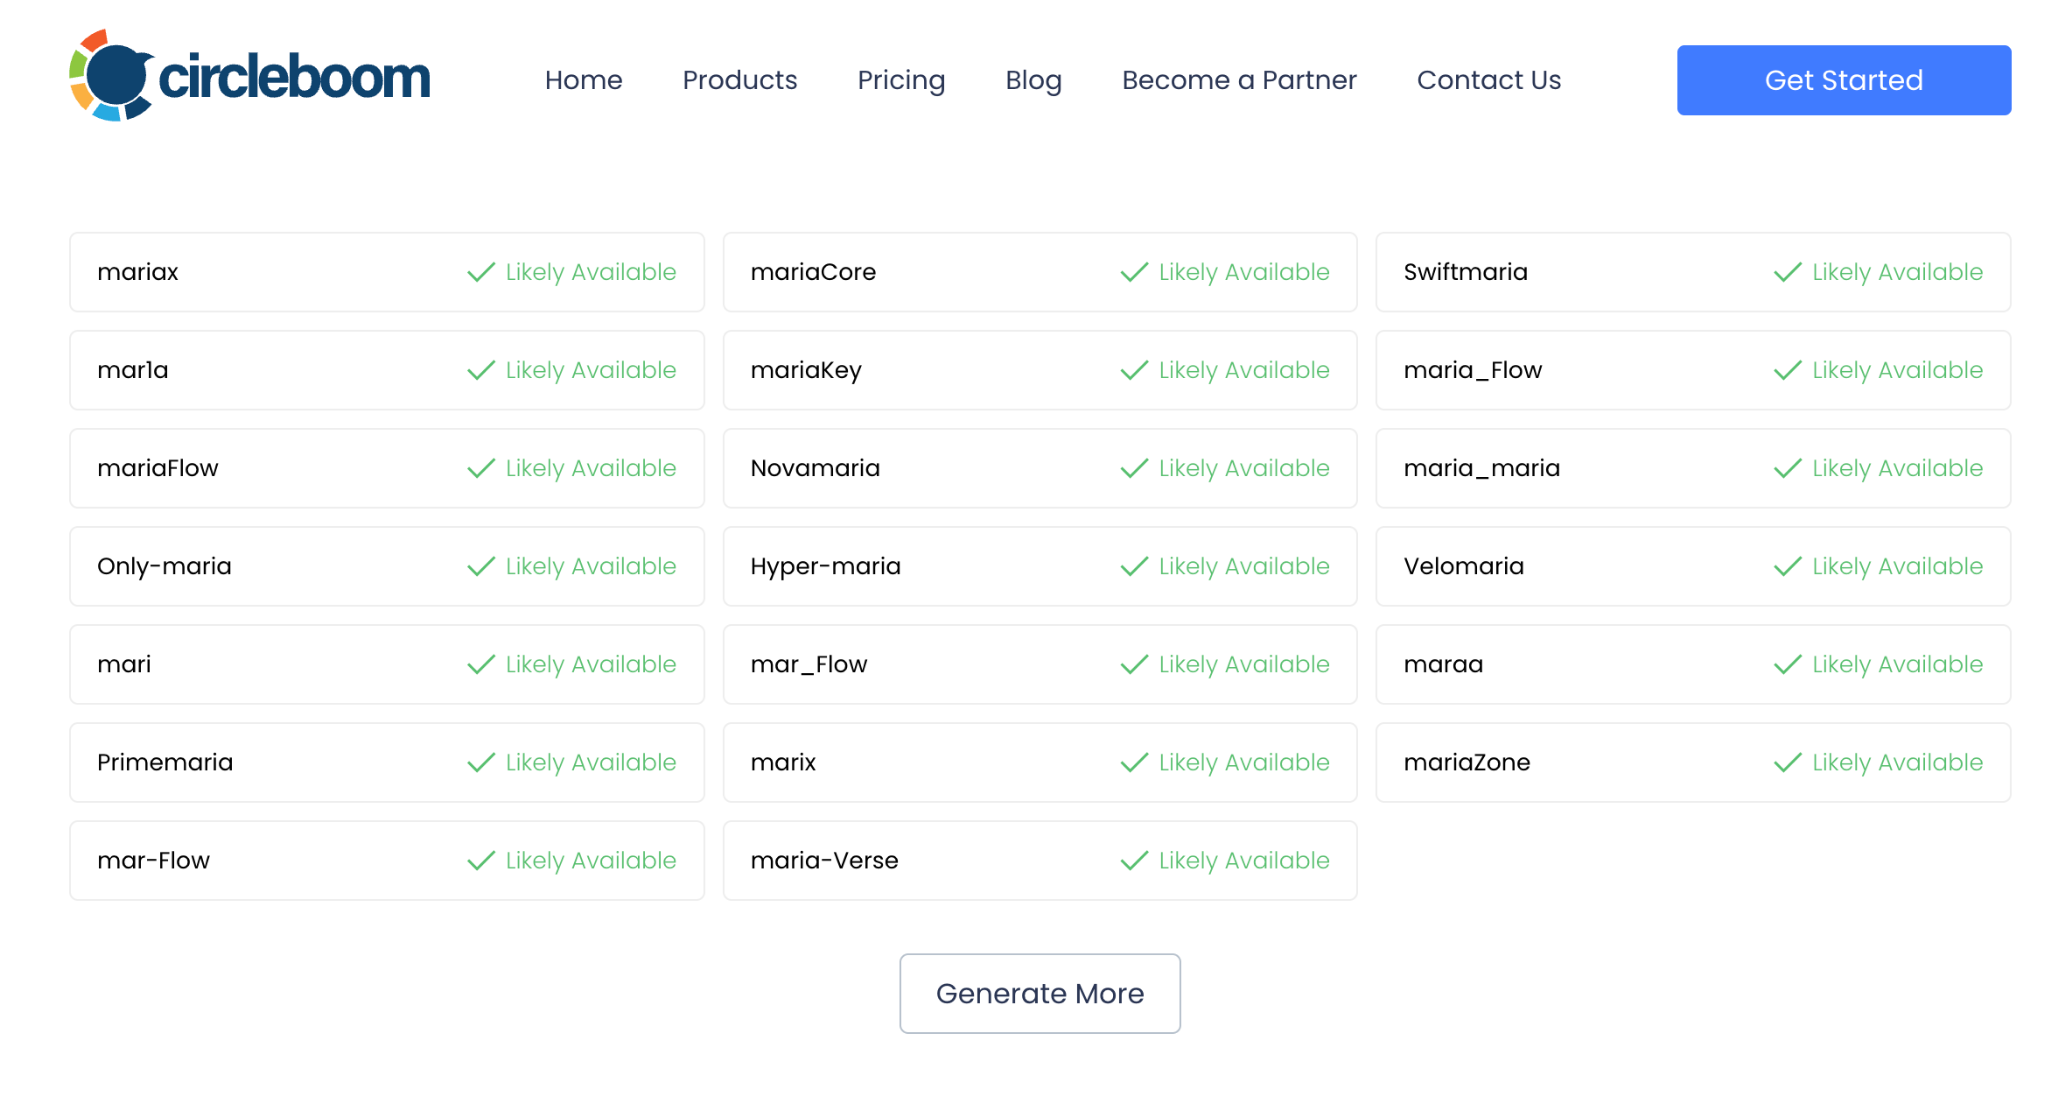Click the Generate More button
Image resolution: width=2070 pixels, height=1120 pixels.
(1040, 993)
